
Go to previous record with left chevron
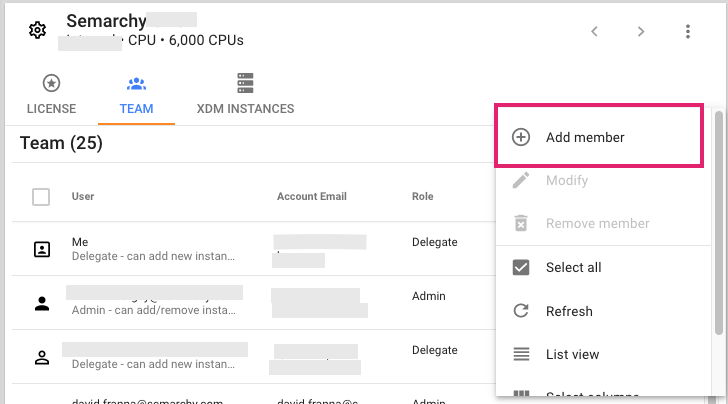click(x=594, y=31)
